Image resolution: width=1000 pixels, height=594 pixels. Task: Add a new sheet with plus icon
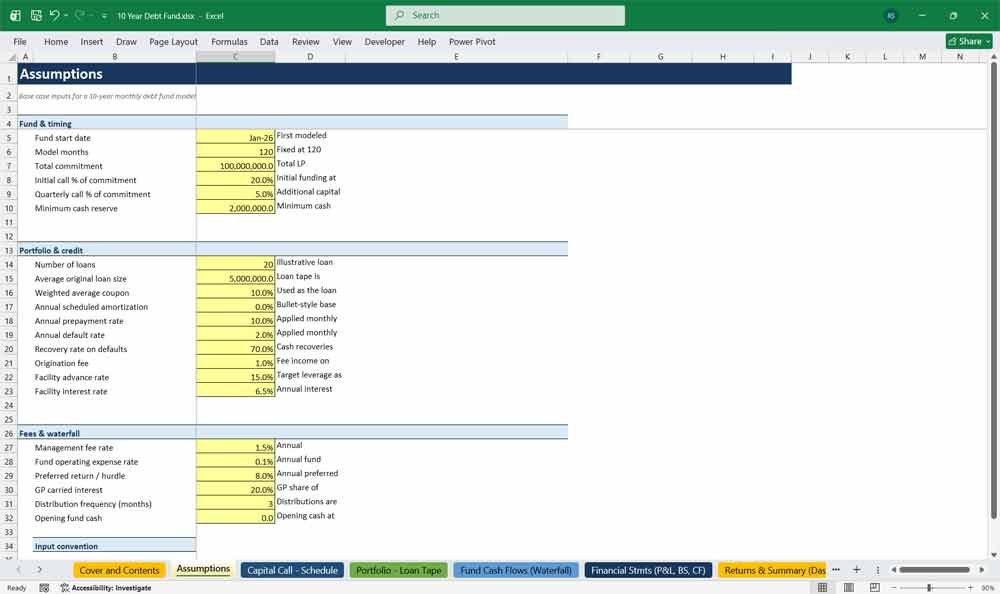[x=857, y=569]
